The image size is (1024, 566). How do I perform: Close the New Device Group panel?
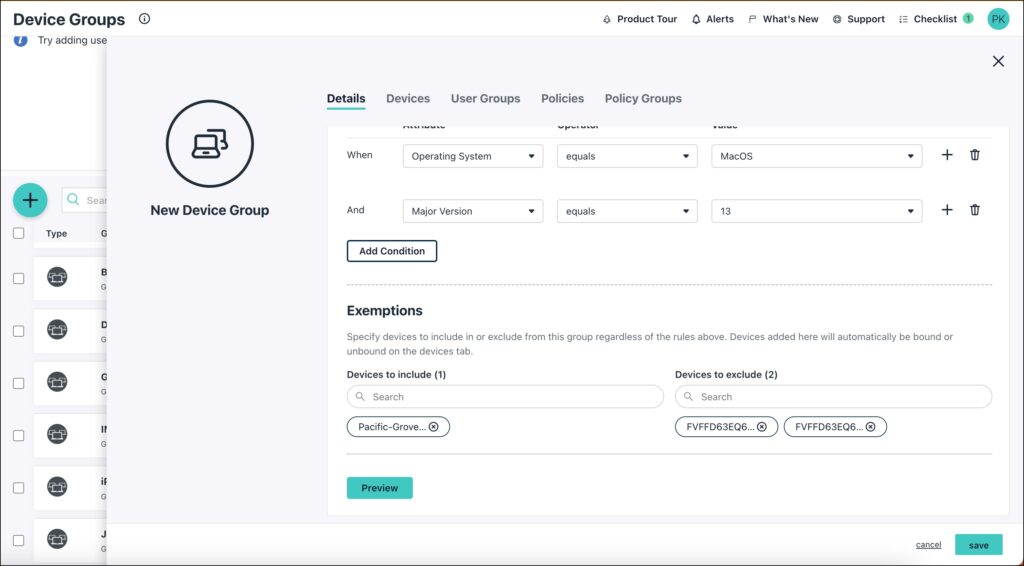pyautogui.click(x=998, y=61)
